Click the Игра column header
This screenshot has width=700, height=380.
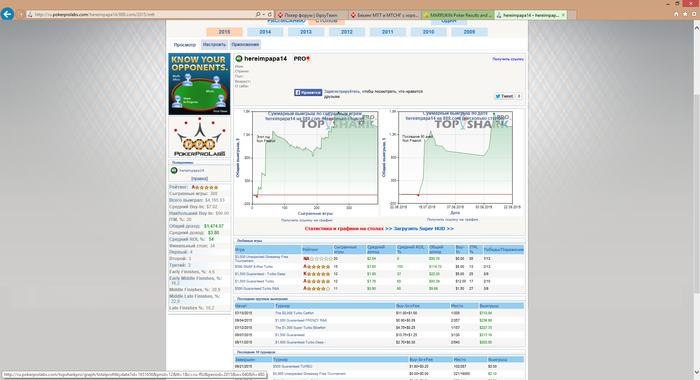pos(268,250)
